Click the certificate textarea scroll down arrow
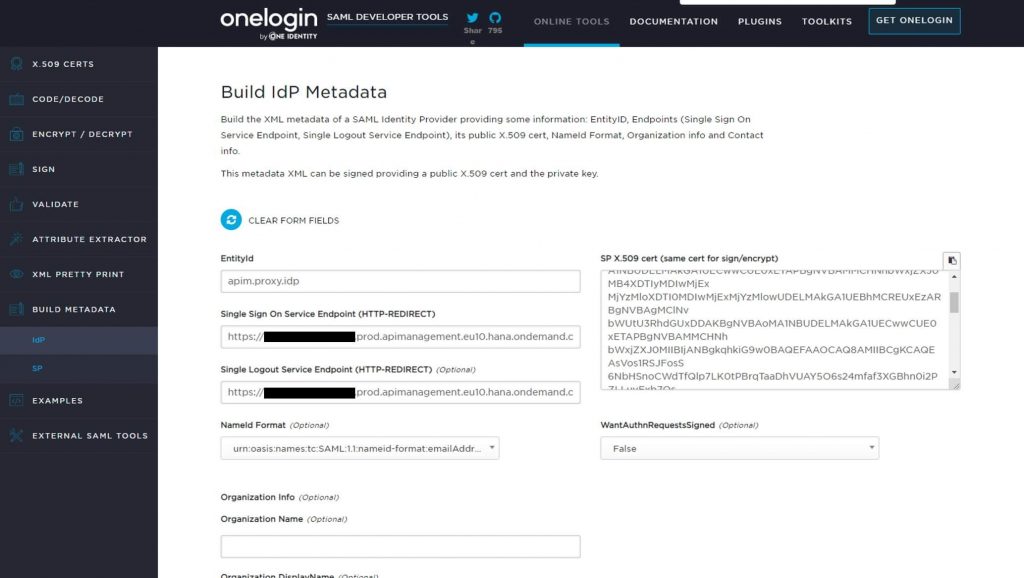Screen dimensions: 1024x578 954,372
